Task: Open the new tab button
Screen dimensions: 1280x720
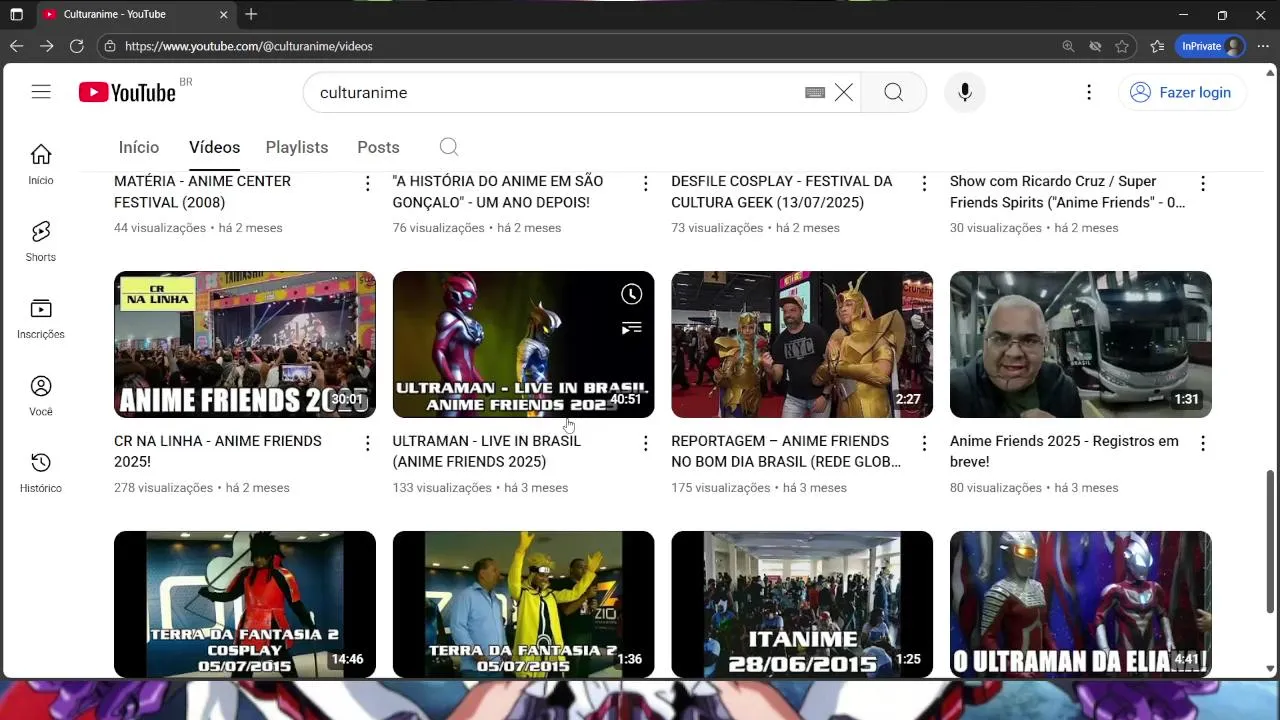Action: coord(251,14)
